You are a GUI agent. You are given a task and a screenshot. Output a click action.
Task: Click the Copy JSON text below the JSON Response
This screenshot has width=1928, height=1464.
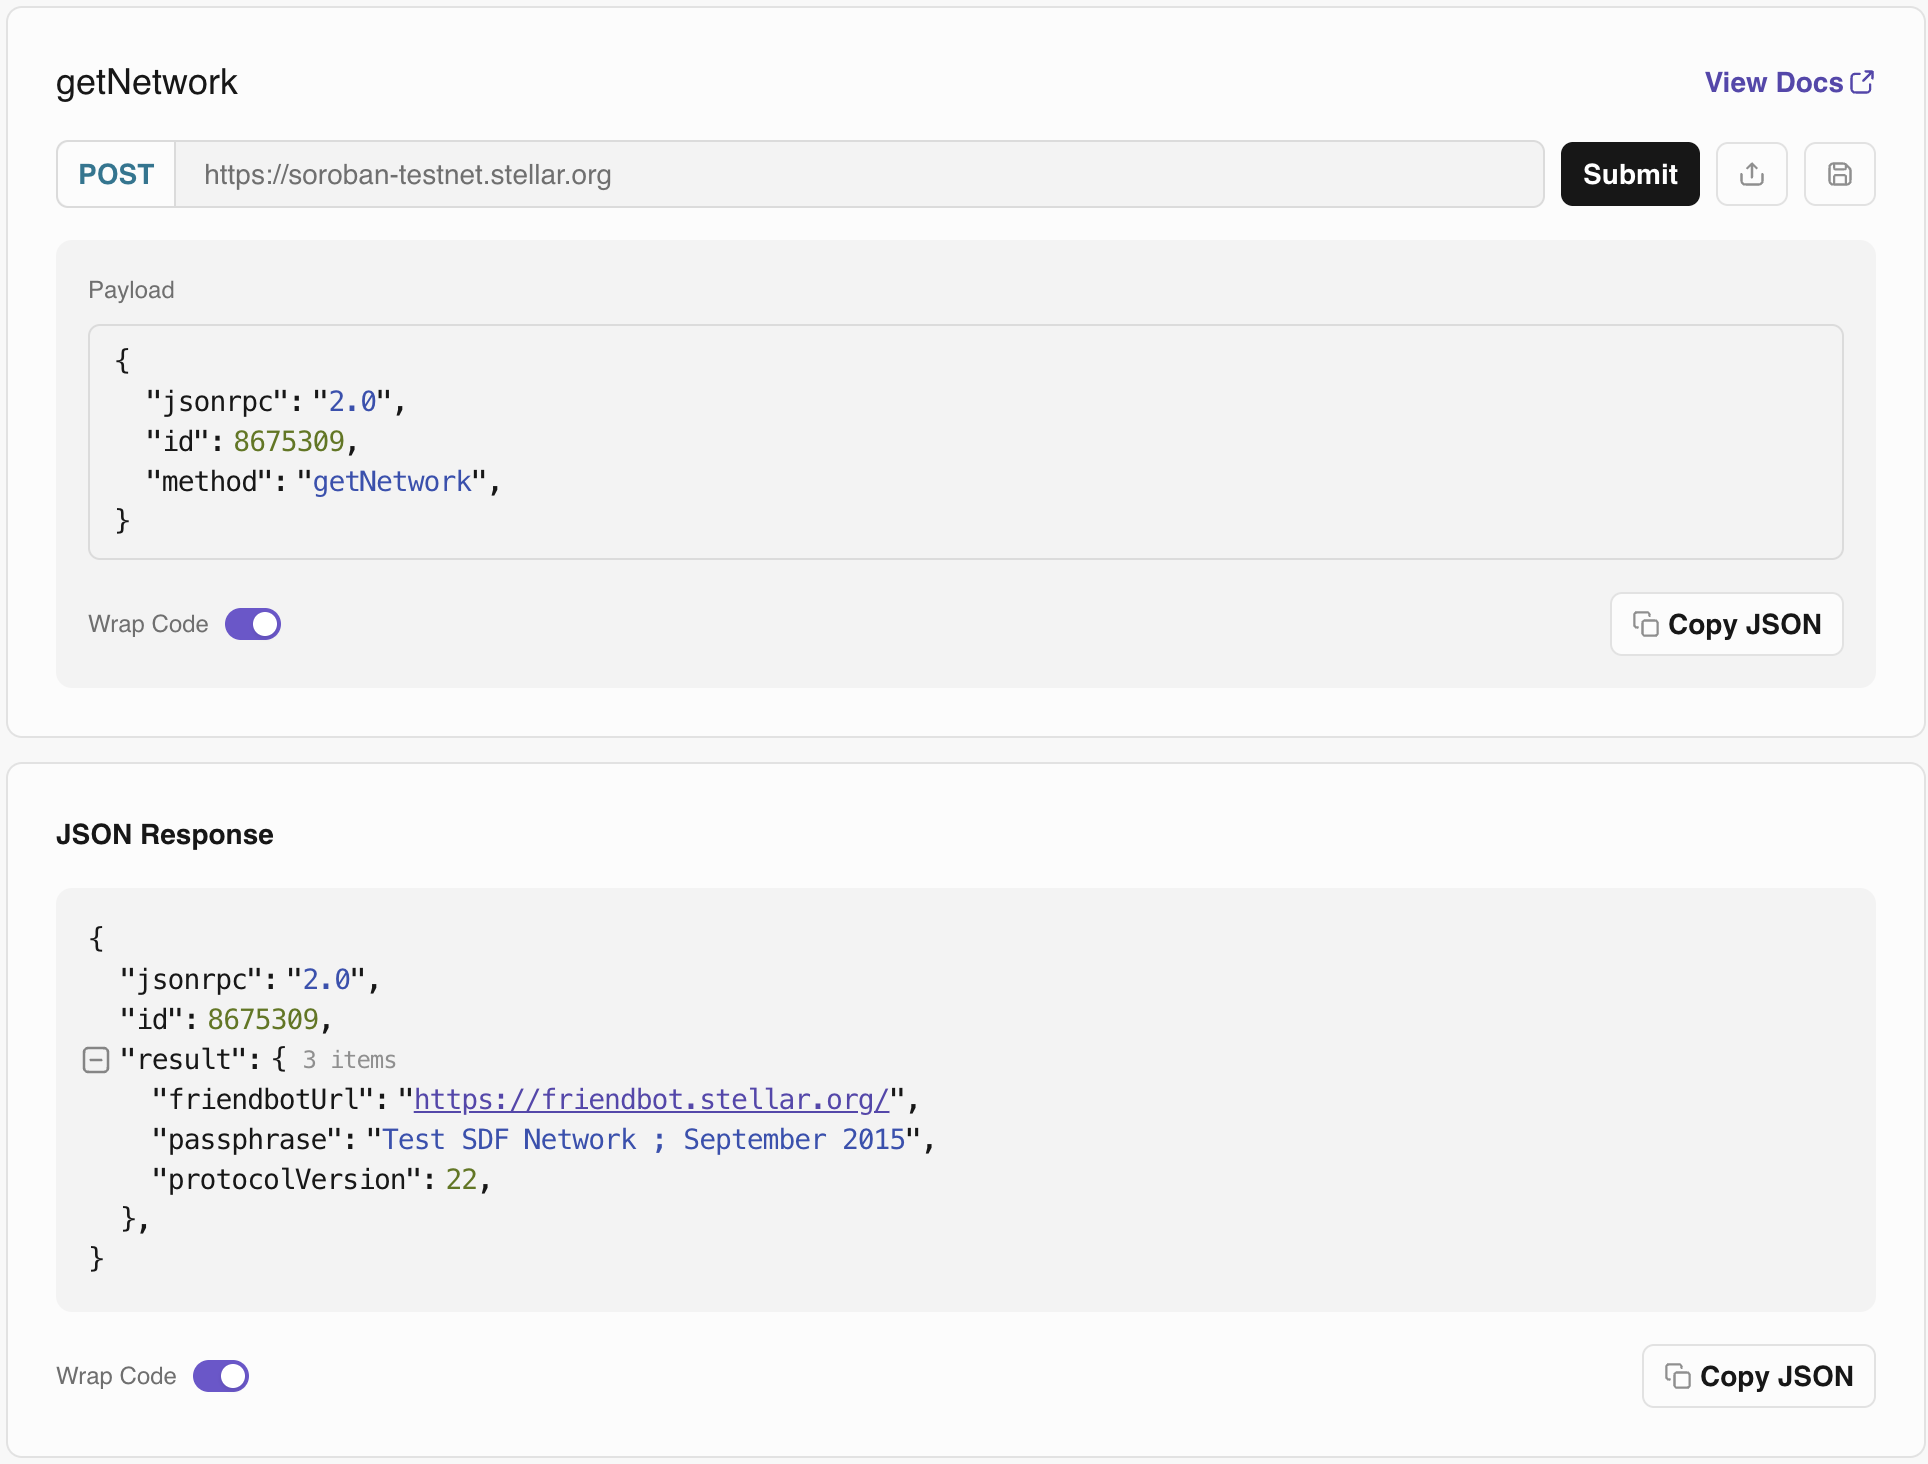pyautogui.click(x=1776, y=1376)
